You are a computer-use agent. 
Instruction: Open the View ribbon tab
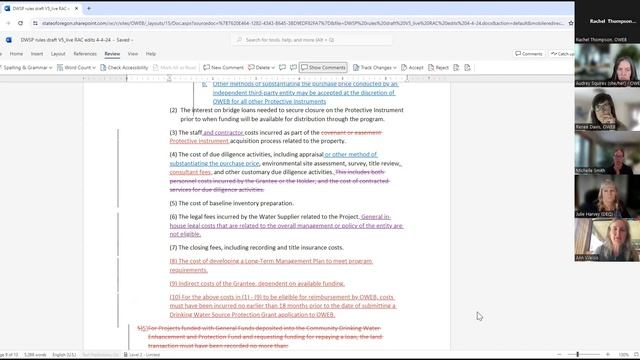pos(133,54)
